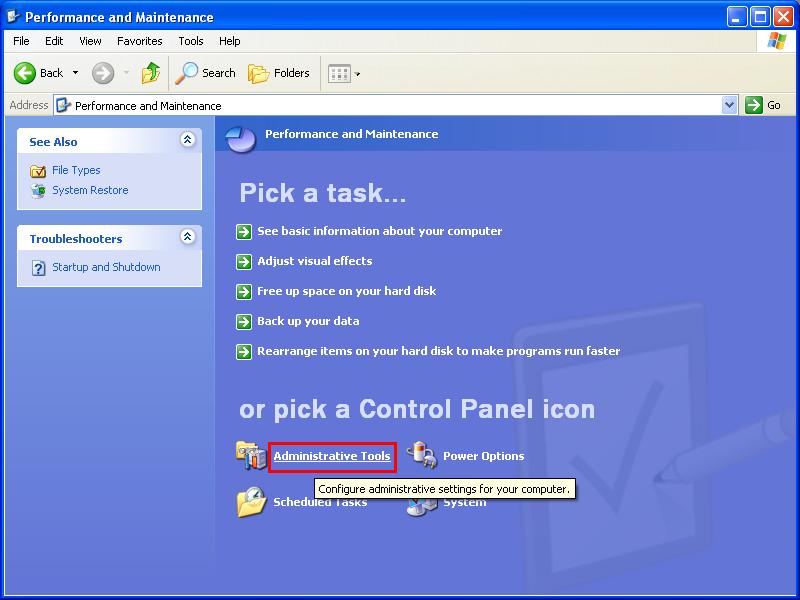Image resolution: width=800 pixels, height=600 pixels.
Task: Click the Troubleshooters panel header
Action: point(109,238)
